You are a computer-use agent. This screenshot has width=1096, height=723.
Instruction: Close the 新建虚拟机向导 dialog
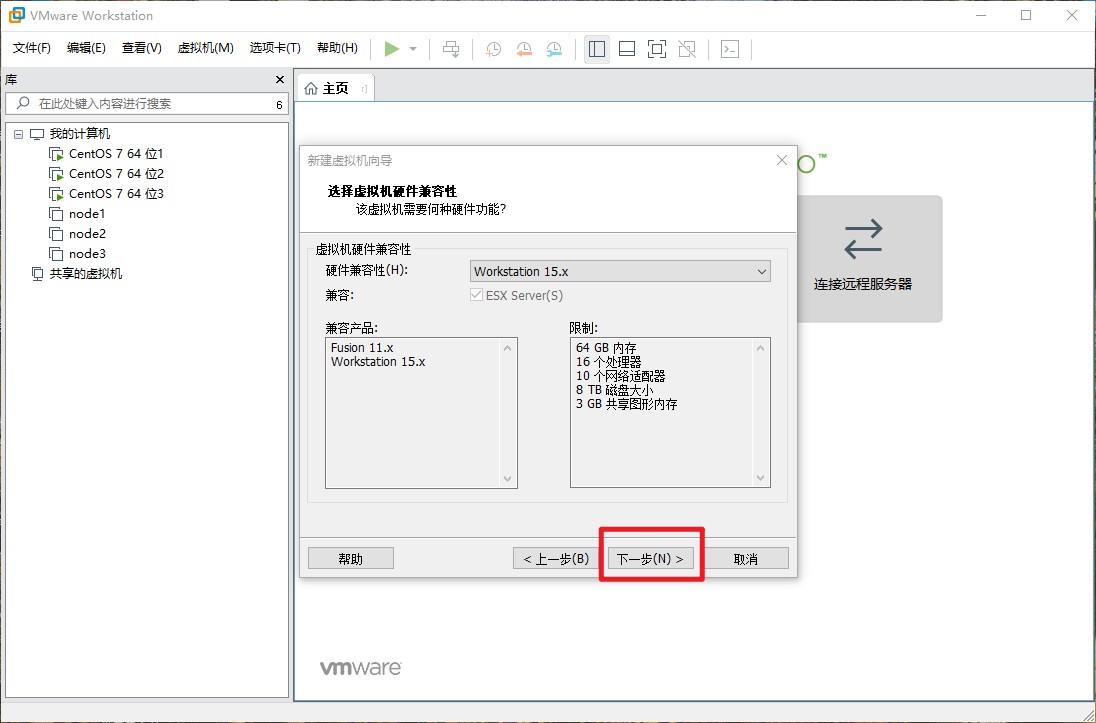pyautogui.click(x=781, y=160)
